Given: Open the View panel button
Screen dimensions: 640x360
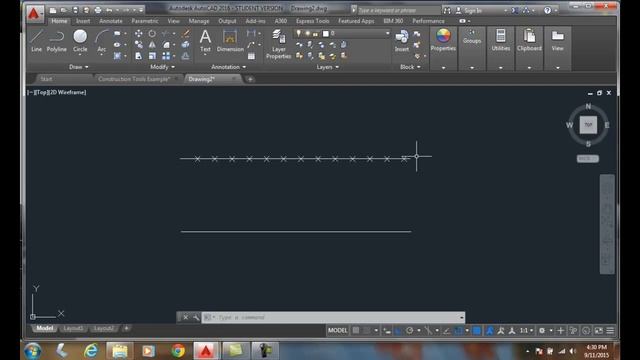Looking at the screenshot, I should pyautogui.click(x=558, y=40).
